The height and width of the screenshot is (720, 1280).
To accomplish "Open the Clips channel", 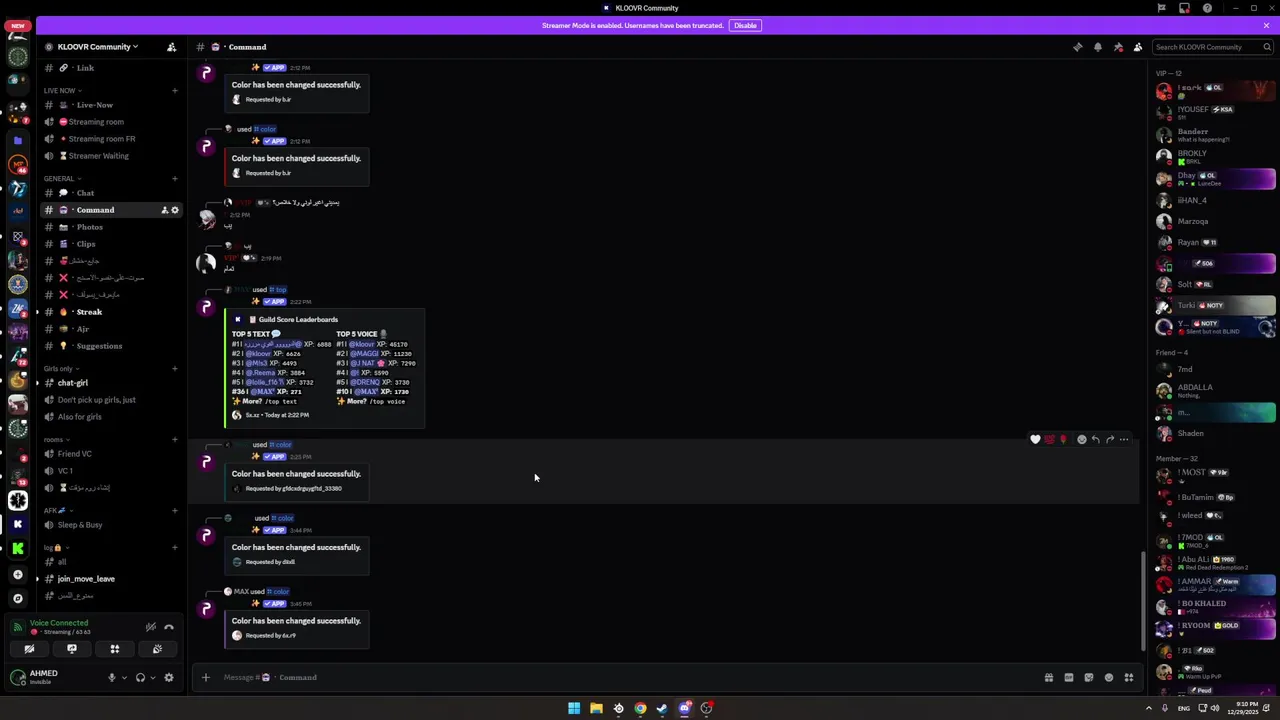I will pyautogui.click(x=110, y=244).
